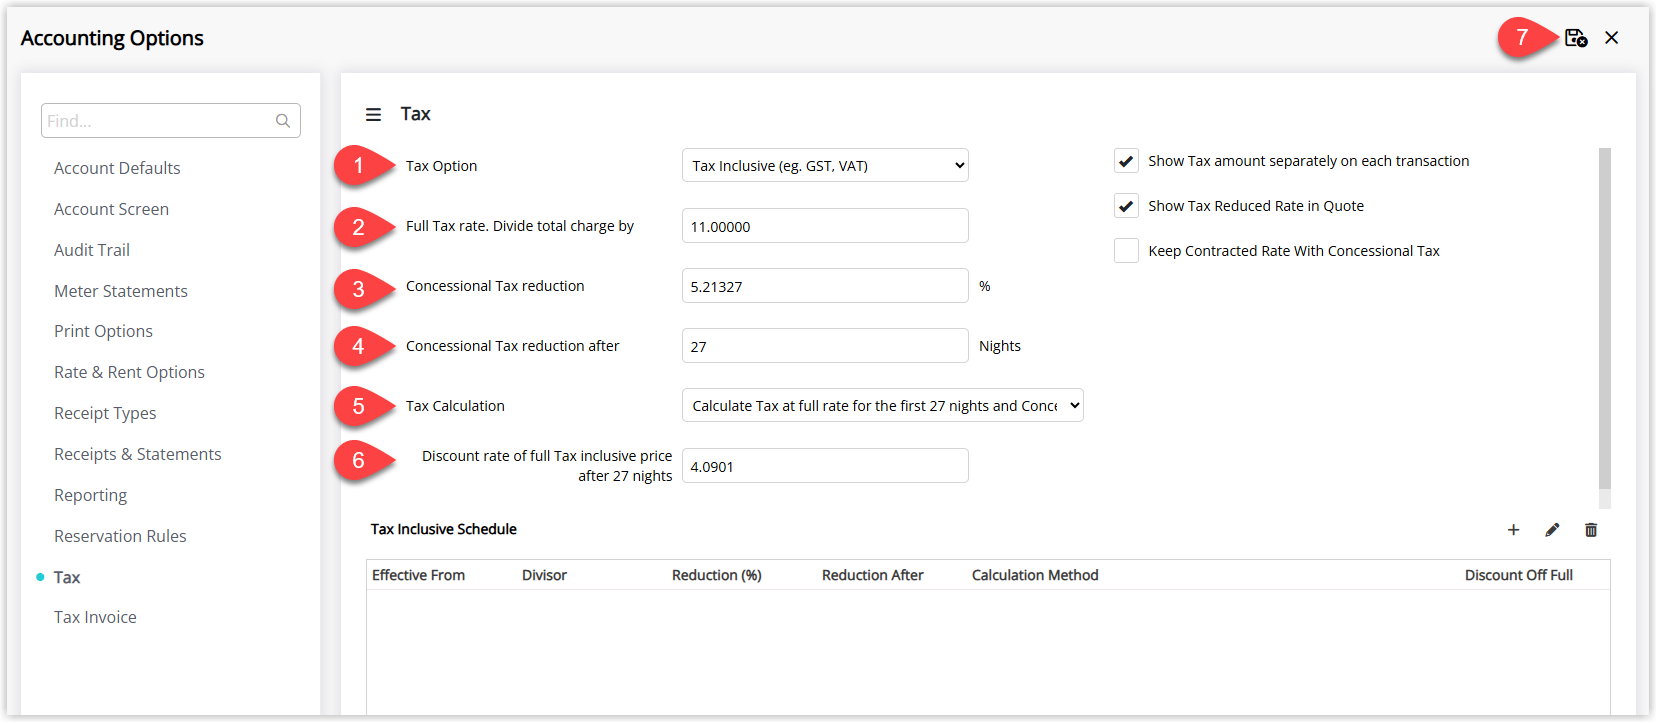Open Account Defaults section

click(117, 168)
